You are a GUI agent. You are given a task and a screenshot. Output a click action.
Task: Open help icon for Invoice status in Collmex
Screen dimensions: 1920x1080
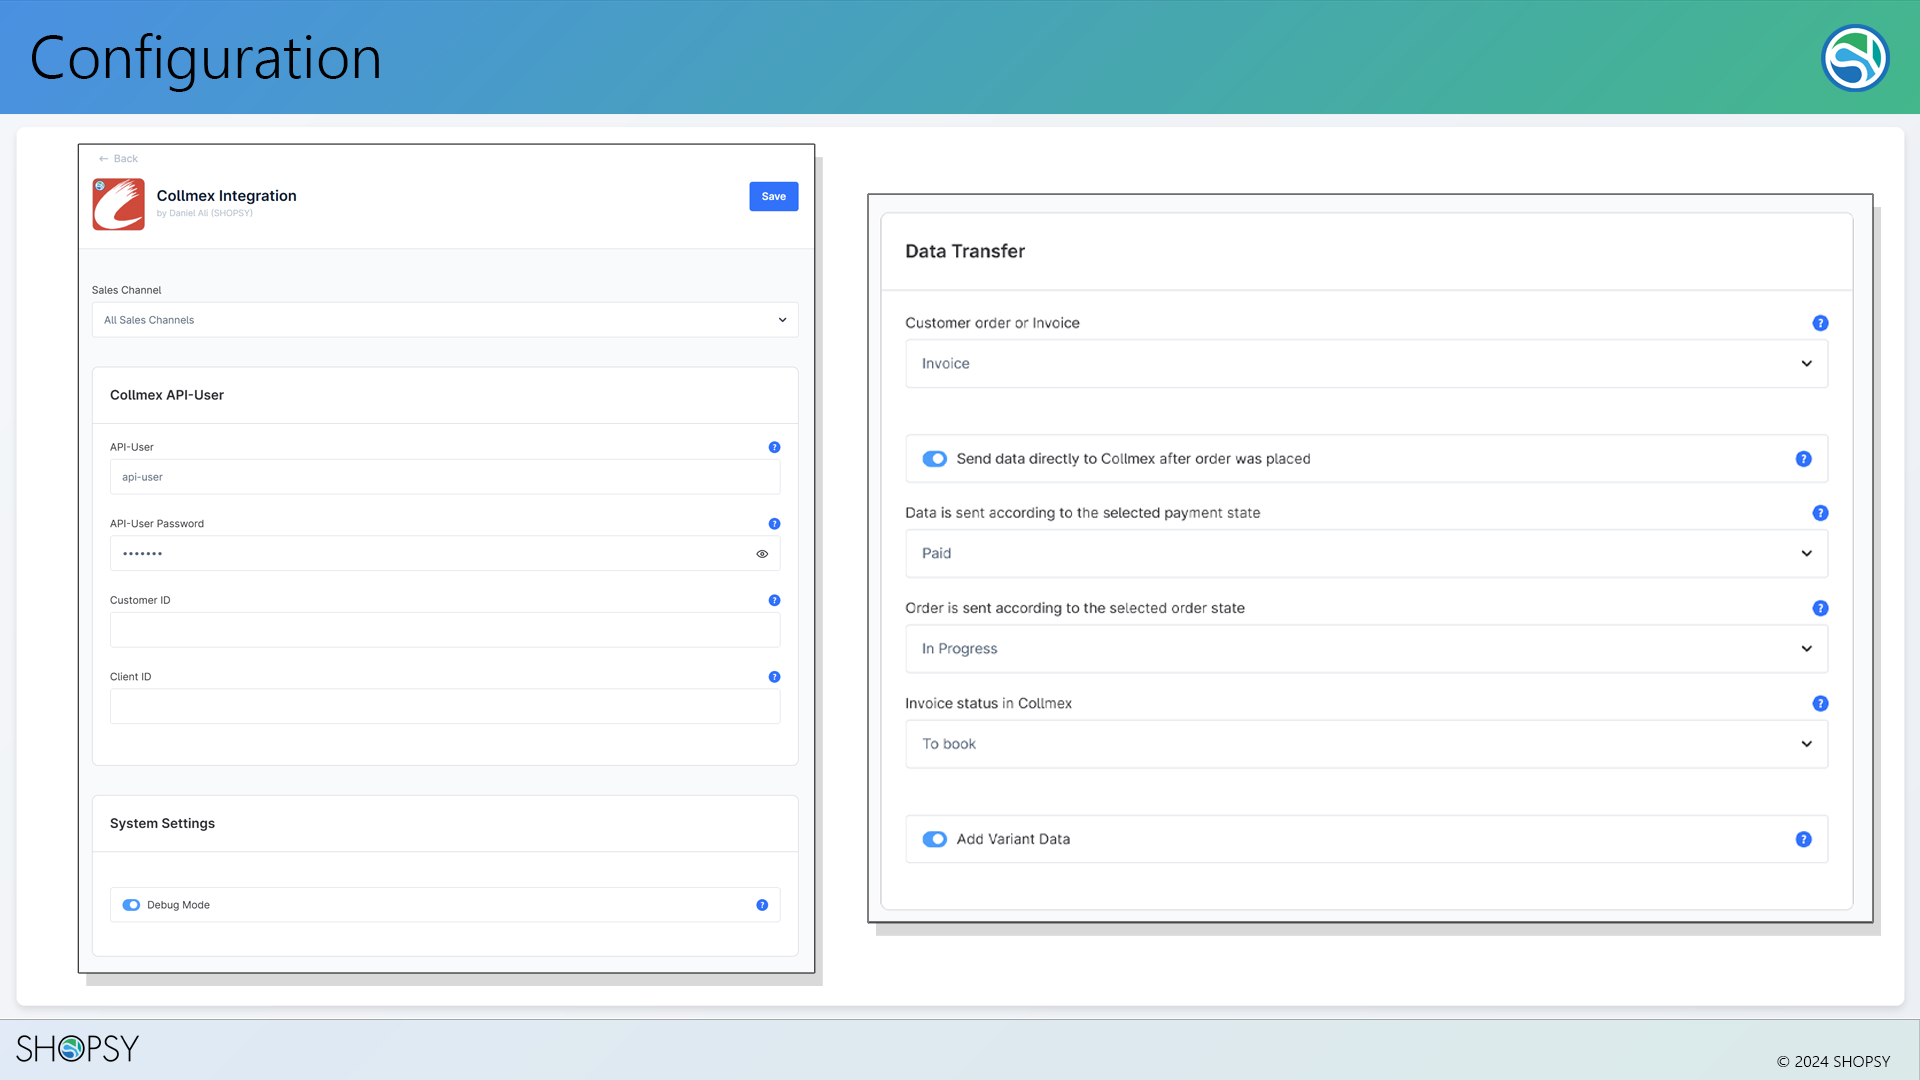(x=1820, y=704)
